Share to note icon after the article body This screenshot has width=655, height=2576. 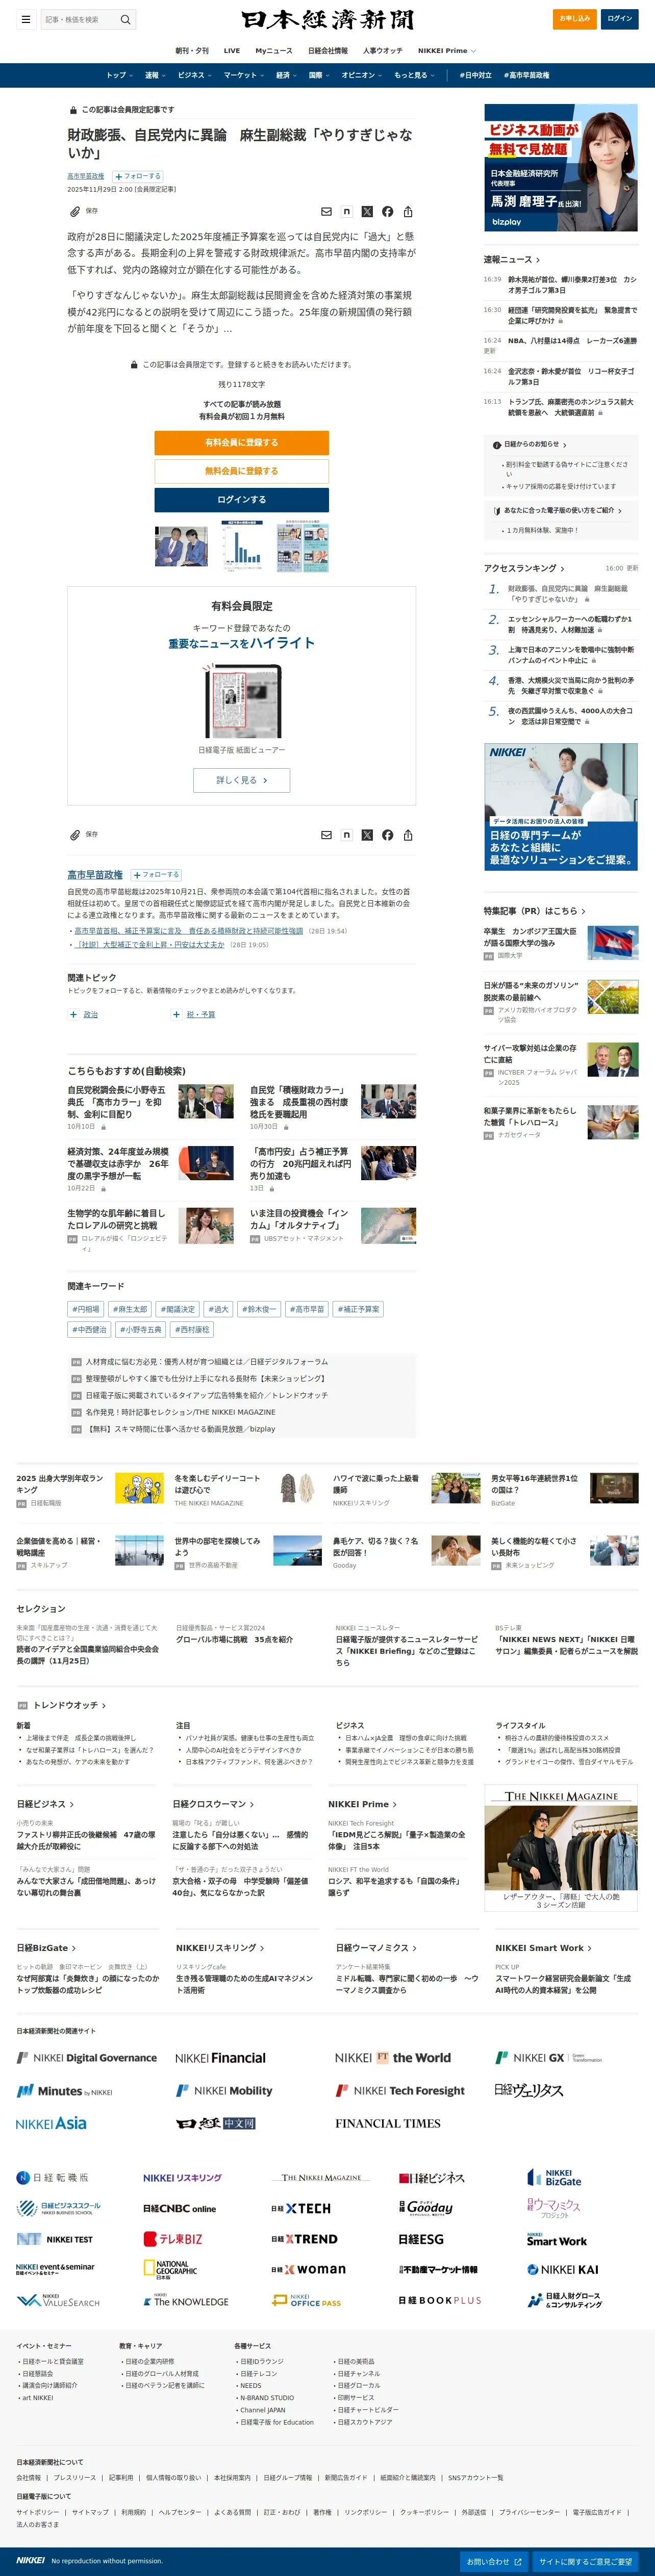[346, 834]
